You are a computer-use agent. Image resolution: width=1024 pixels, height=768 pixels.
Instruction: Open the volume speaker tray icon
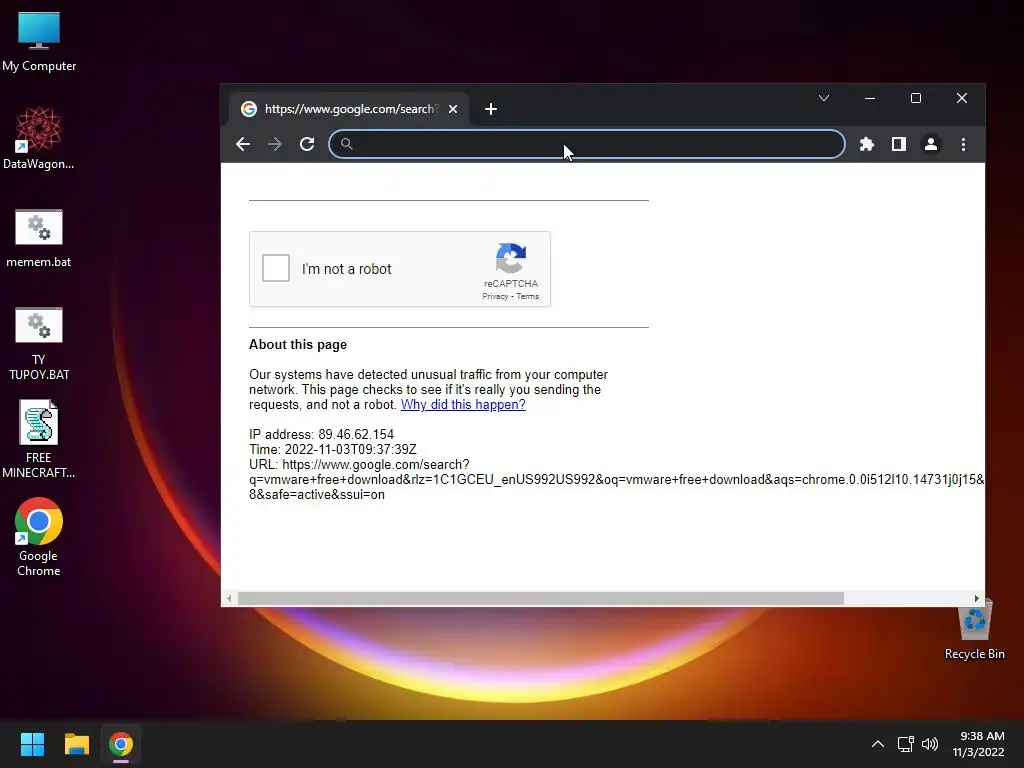930,744
